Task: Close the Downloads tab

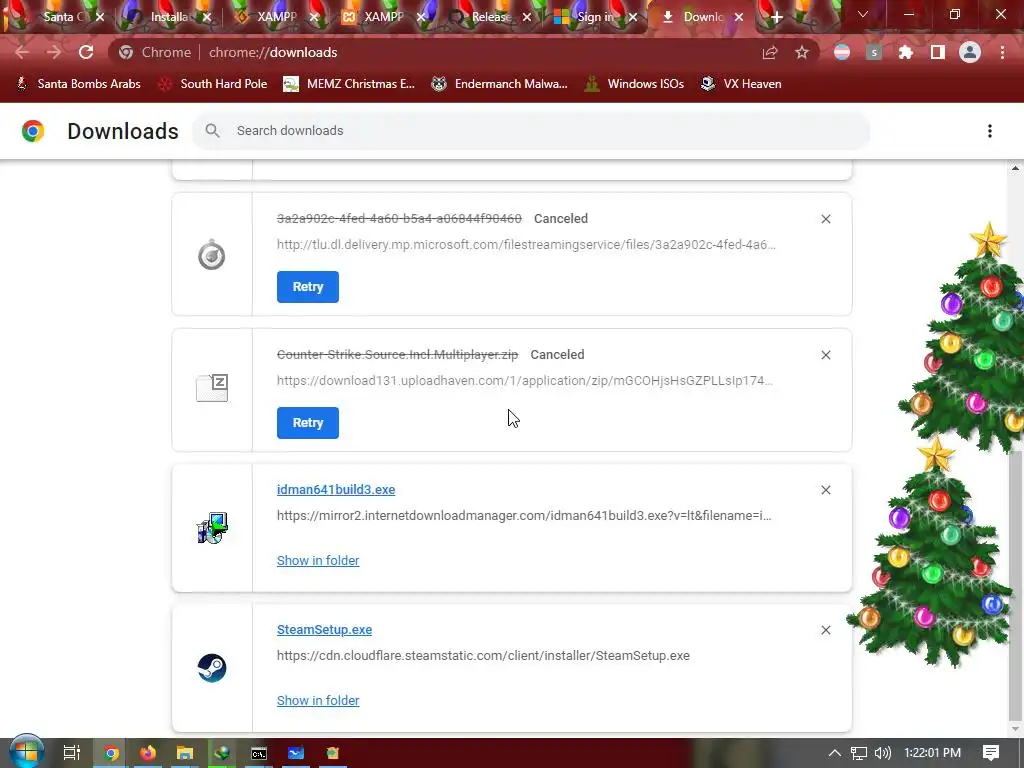Action: click(739, 17)
